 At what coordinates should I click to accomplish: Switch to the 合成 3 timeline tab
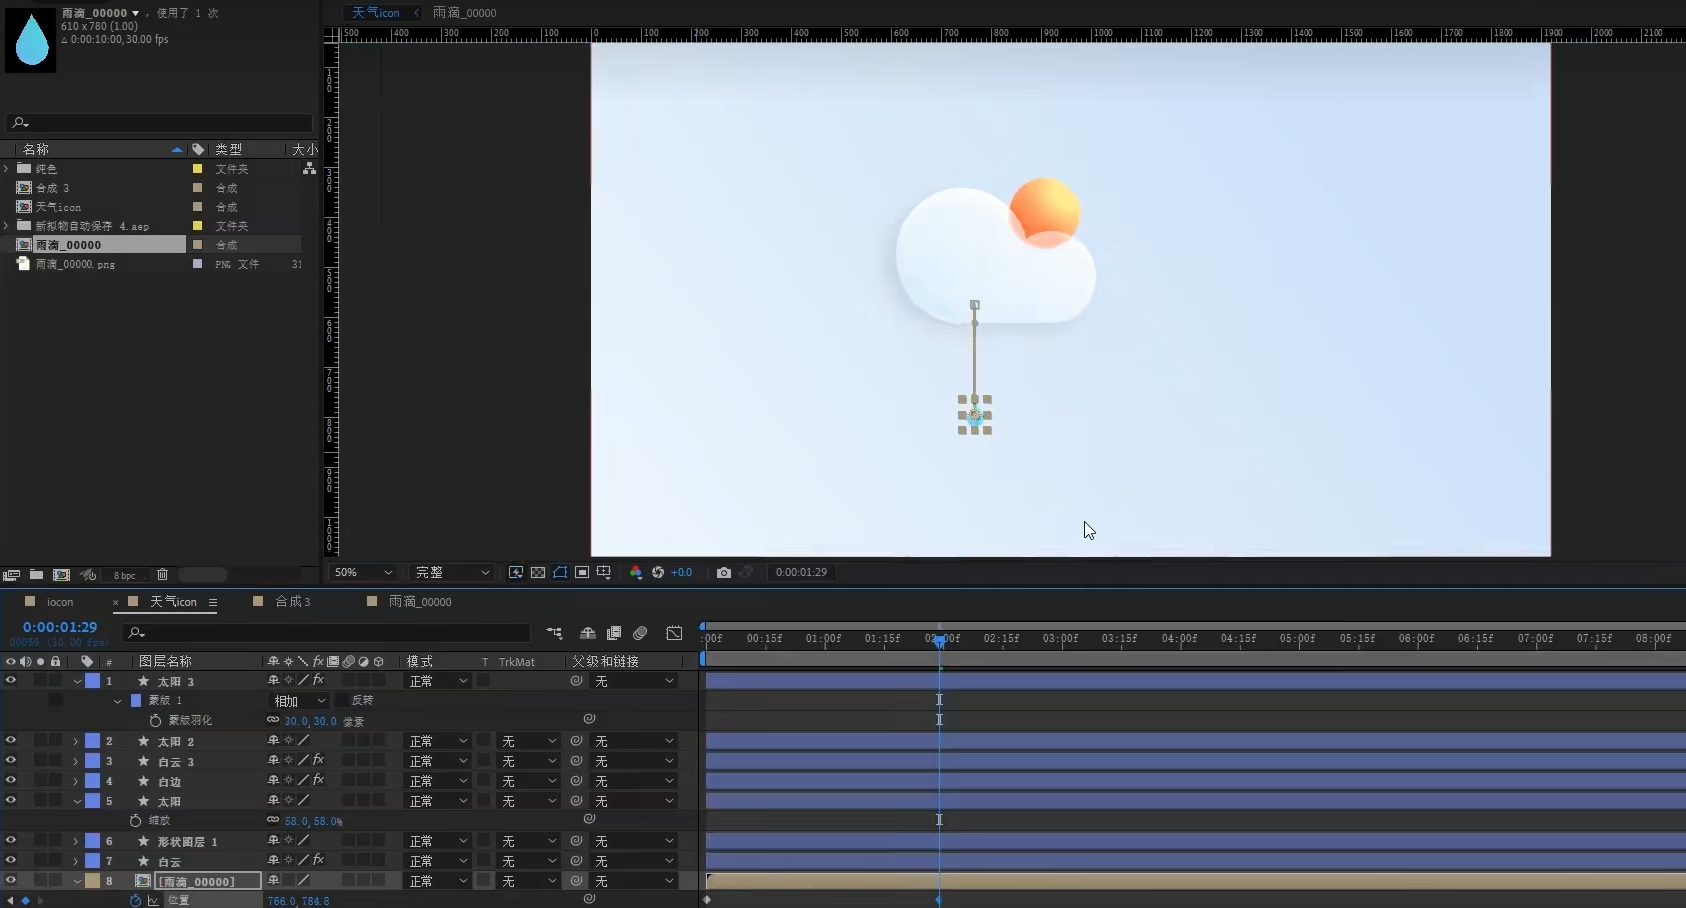(293, 602)
